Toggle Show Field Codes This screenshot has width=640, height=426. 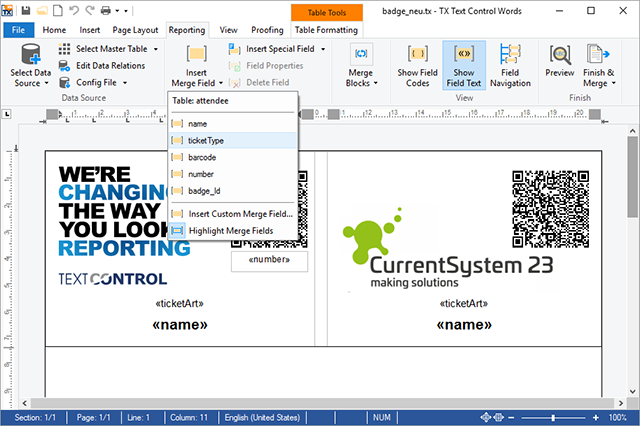point(417,66)
